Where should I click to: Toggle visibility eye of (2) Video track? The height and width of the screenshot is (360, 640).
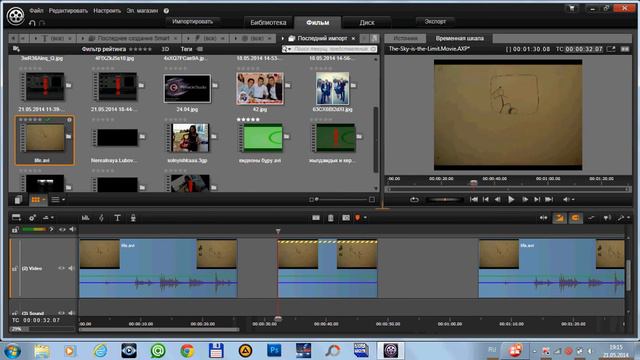point(62,268)
